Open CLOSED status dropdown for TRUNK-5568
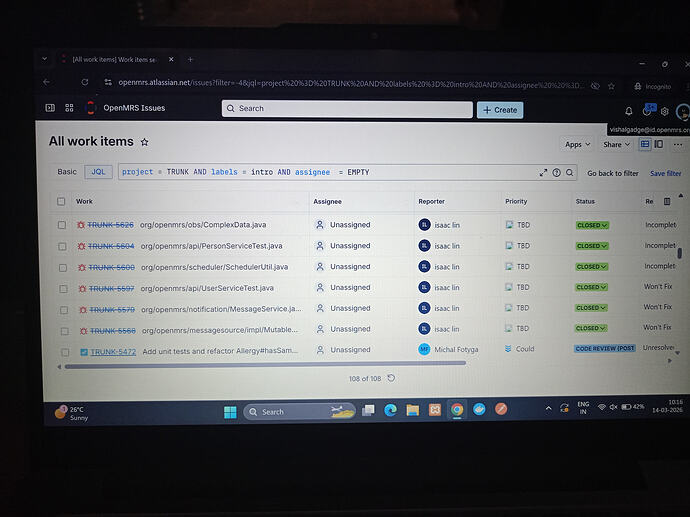Screen dimensions: 690x517 590,328
